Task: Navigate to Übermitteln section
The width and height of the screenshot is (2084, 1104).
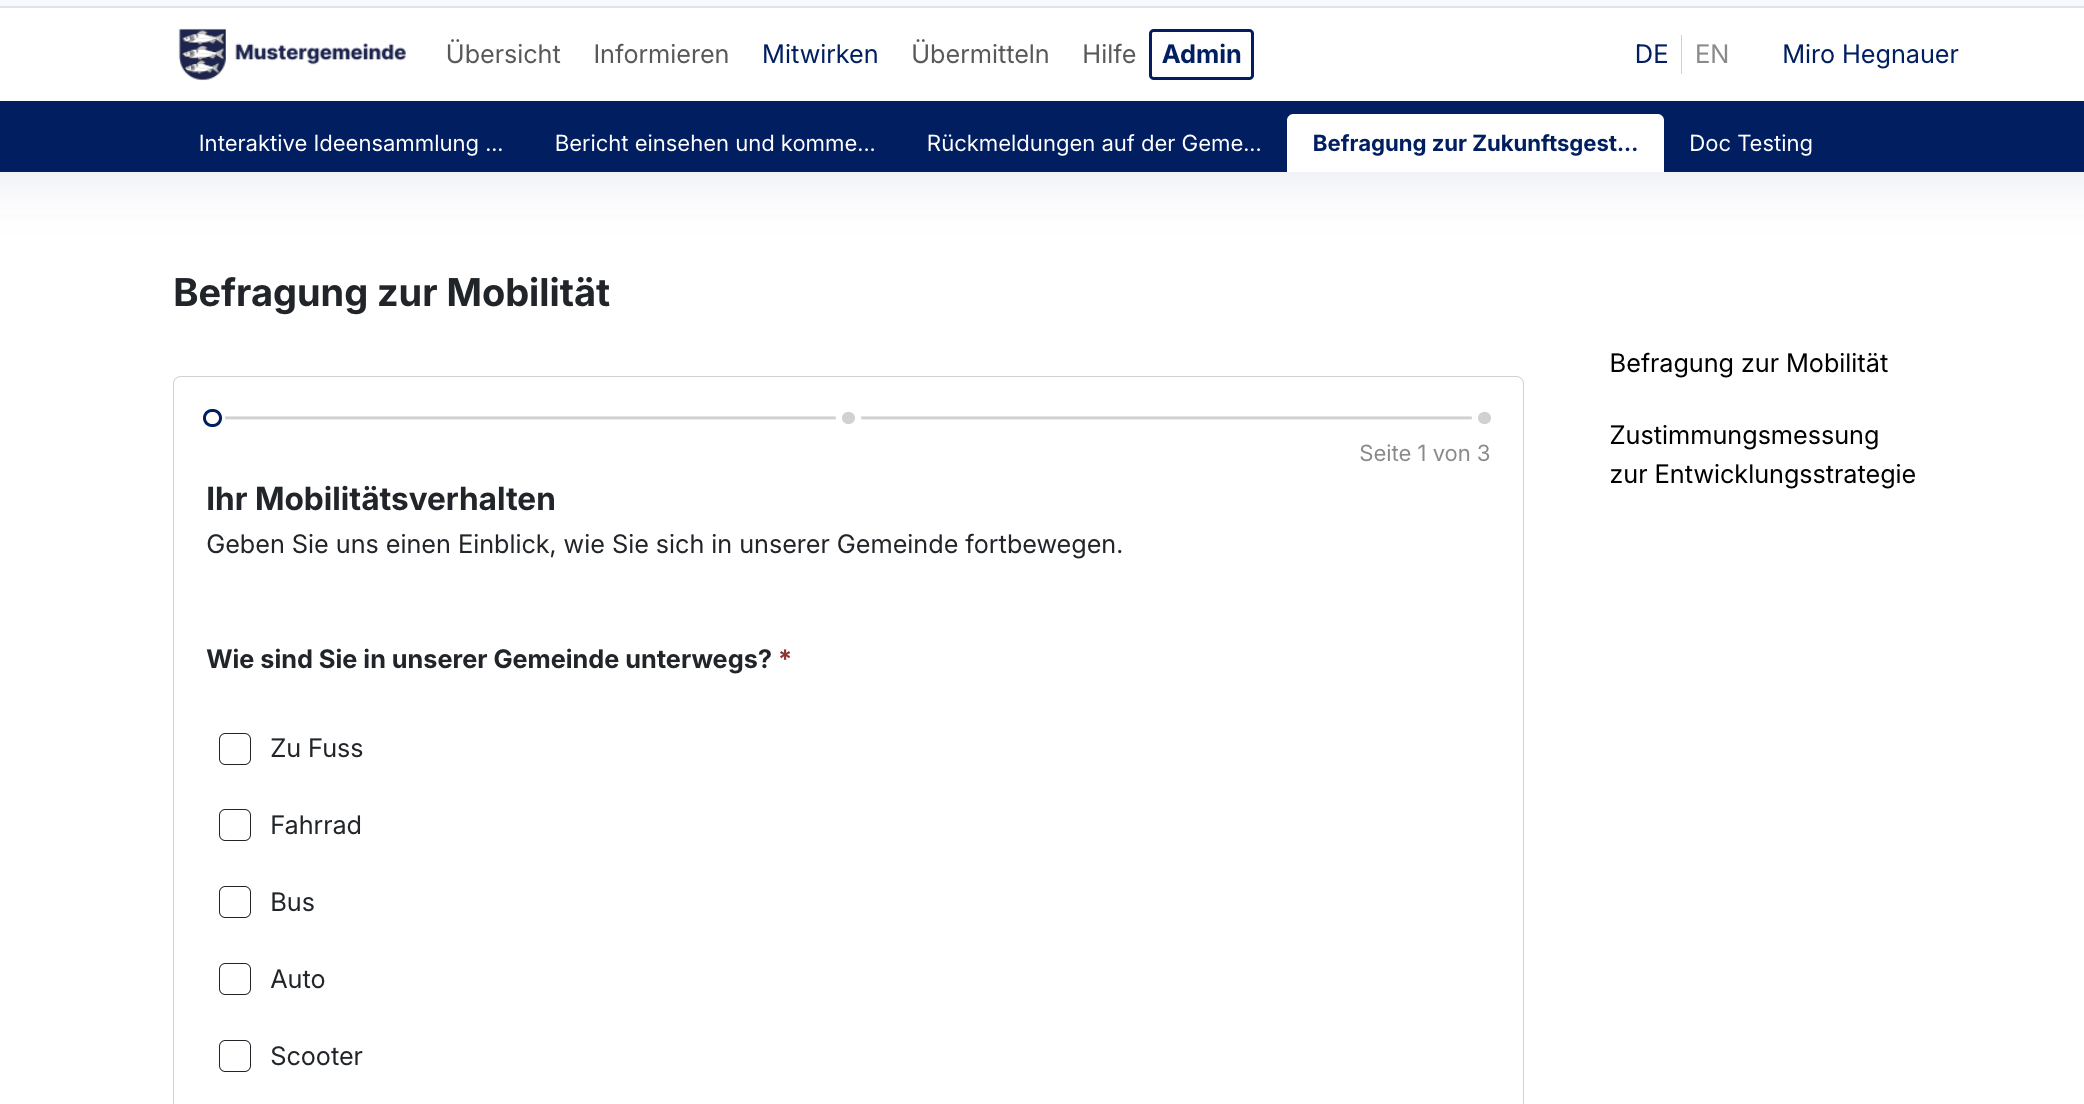Action: tap(980, 54)
